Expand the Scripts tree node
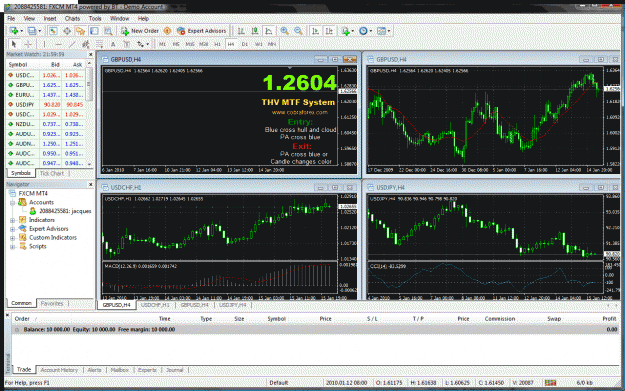The image size is (625, 391). pos(12,246)
